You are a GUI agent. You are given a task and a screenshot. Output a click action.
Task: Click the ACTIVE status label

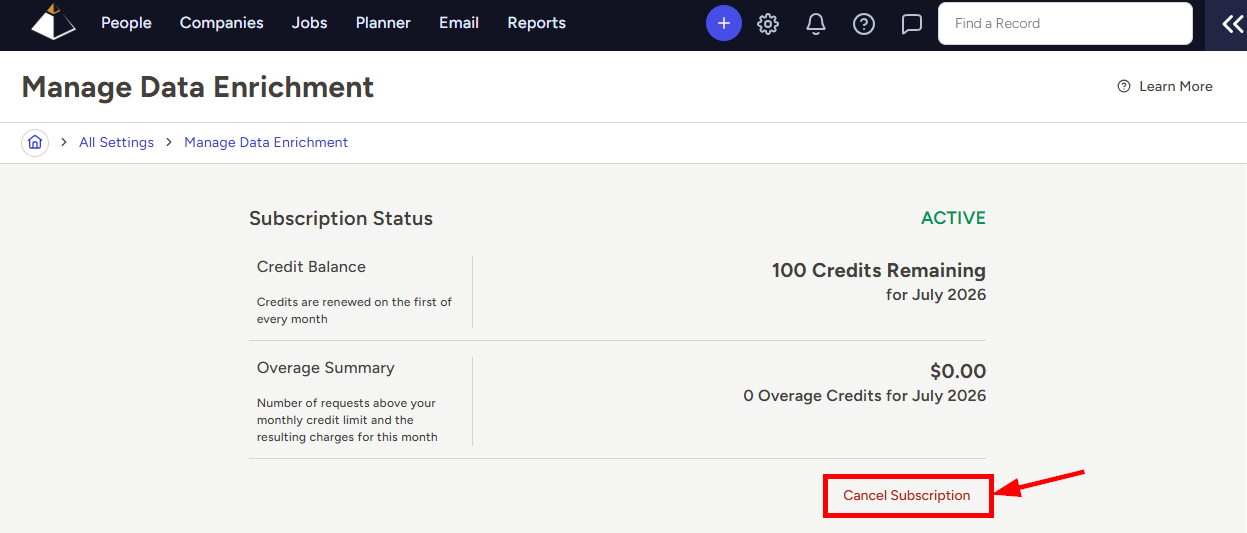click(953, 218)
